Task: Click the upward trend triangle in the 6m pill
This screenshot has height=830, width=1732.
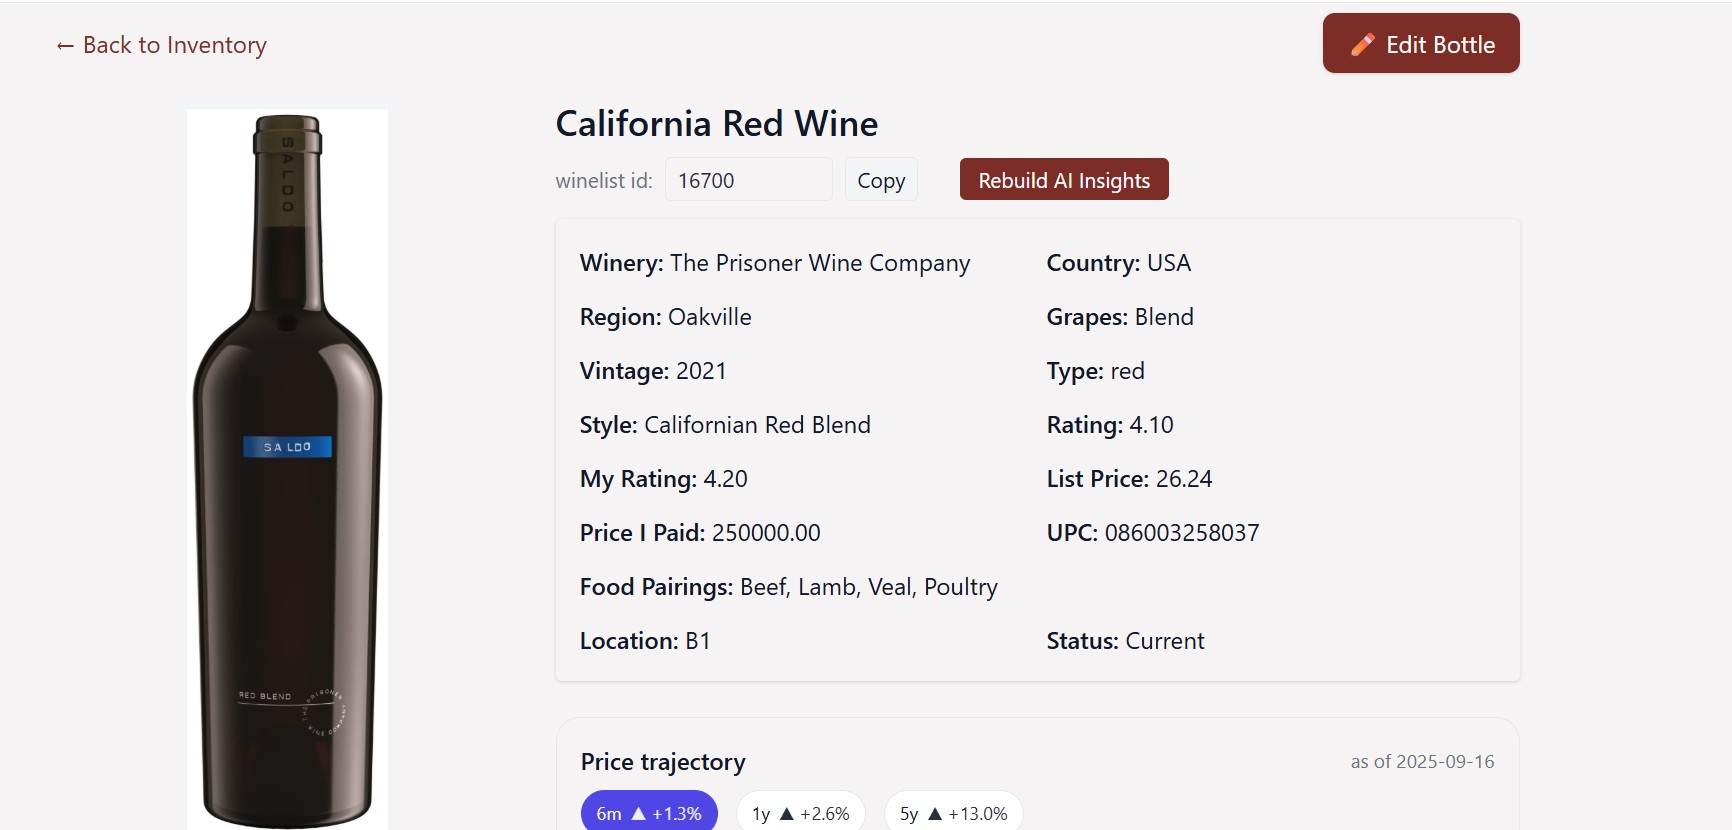Action: point(638,813)
